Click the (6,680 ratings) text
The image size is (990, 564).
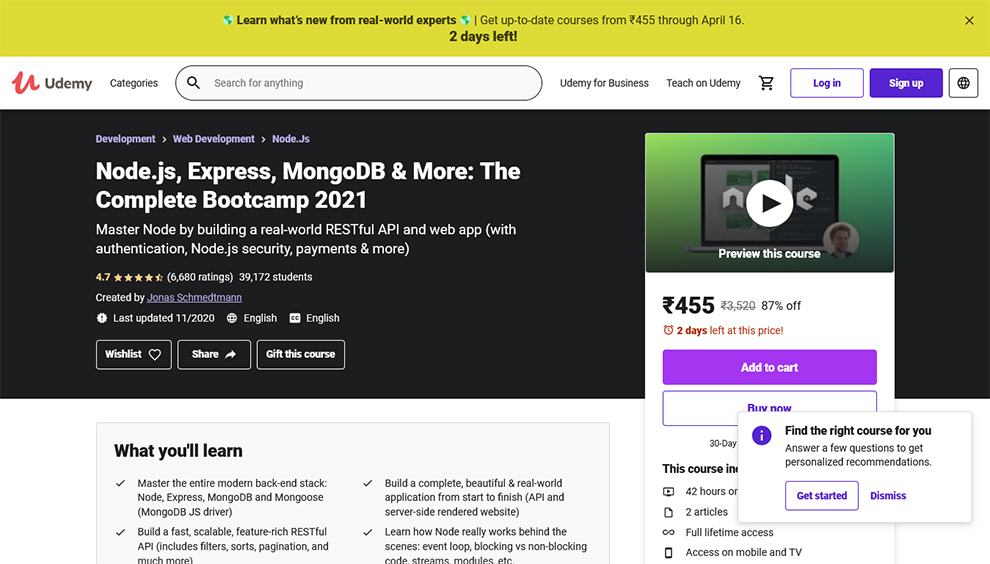[200, 277]
